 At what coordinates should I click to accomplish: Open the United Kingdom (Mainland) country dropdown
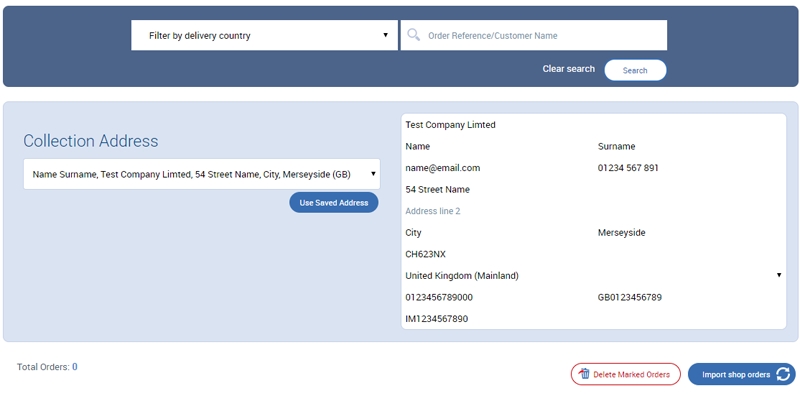click(x=594, y=276)
